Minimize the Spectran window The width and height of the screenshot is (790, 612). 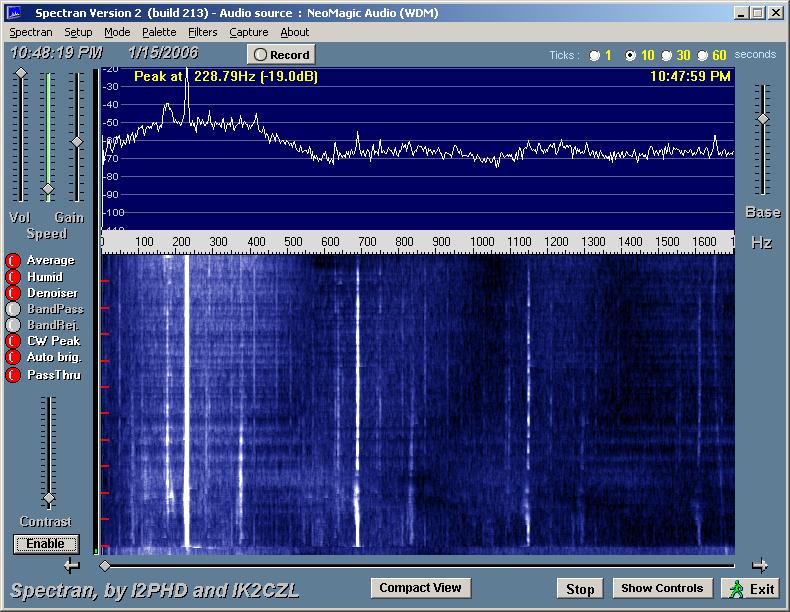(740, 13)
